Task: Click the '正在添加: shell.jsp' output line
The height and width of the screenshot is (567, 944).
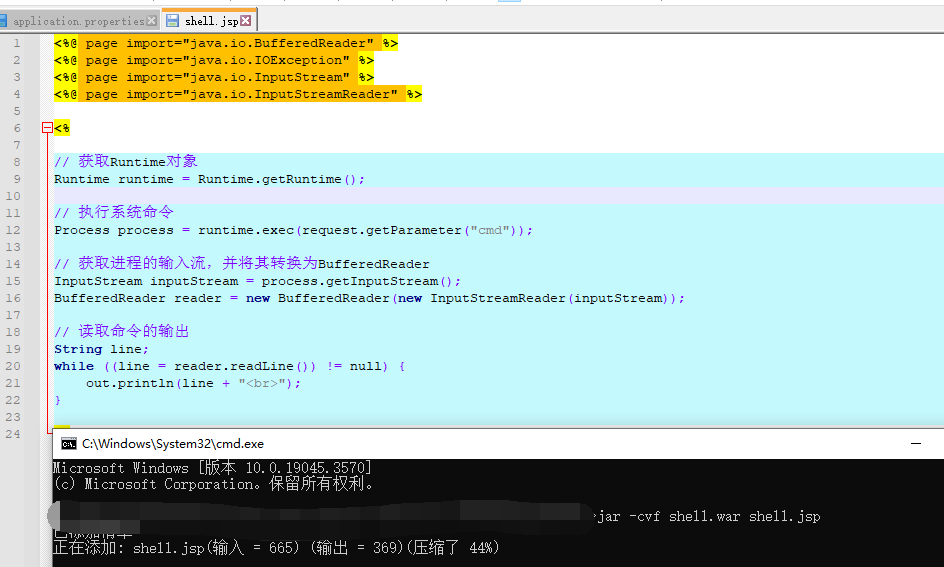Action: (x=276, y=548)
